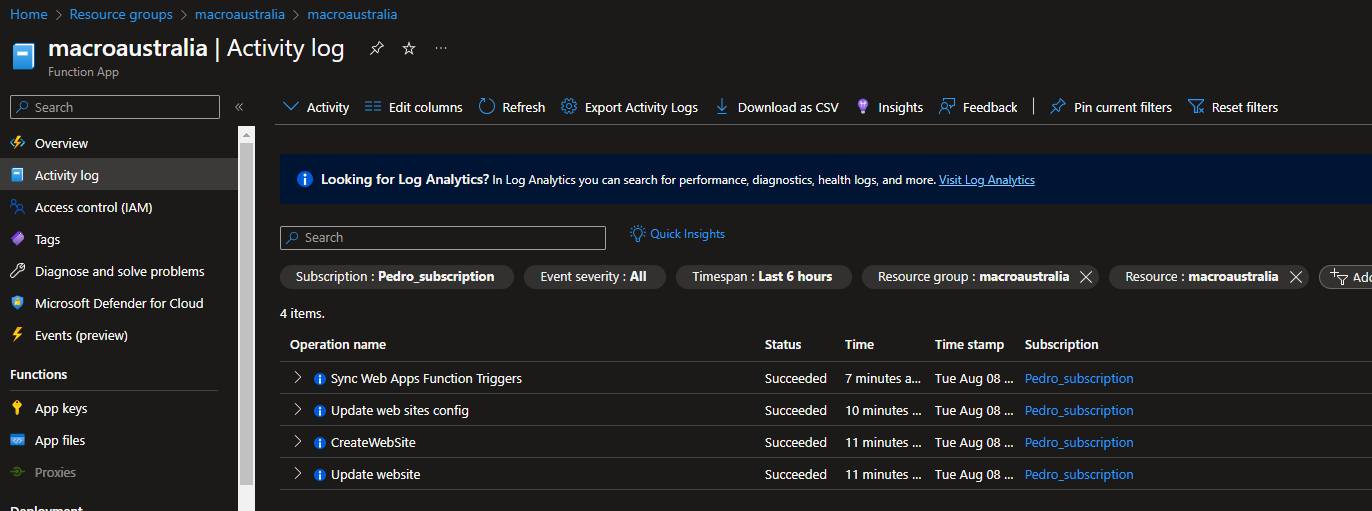This screenshot has width=1372, height=511.
Task: Open Tags menu item
Action: tap(119, 239)
